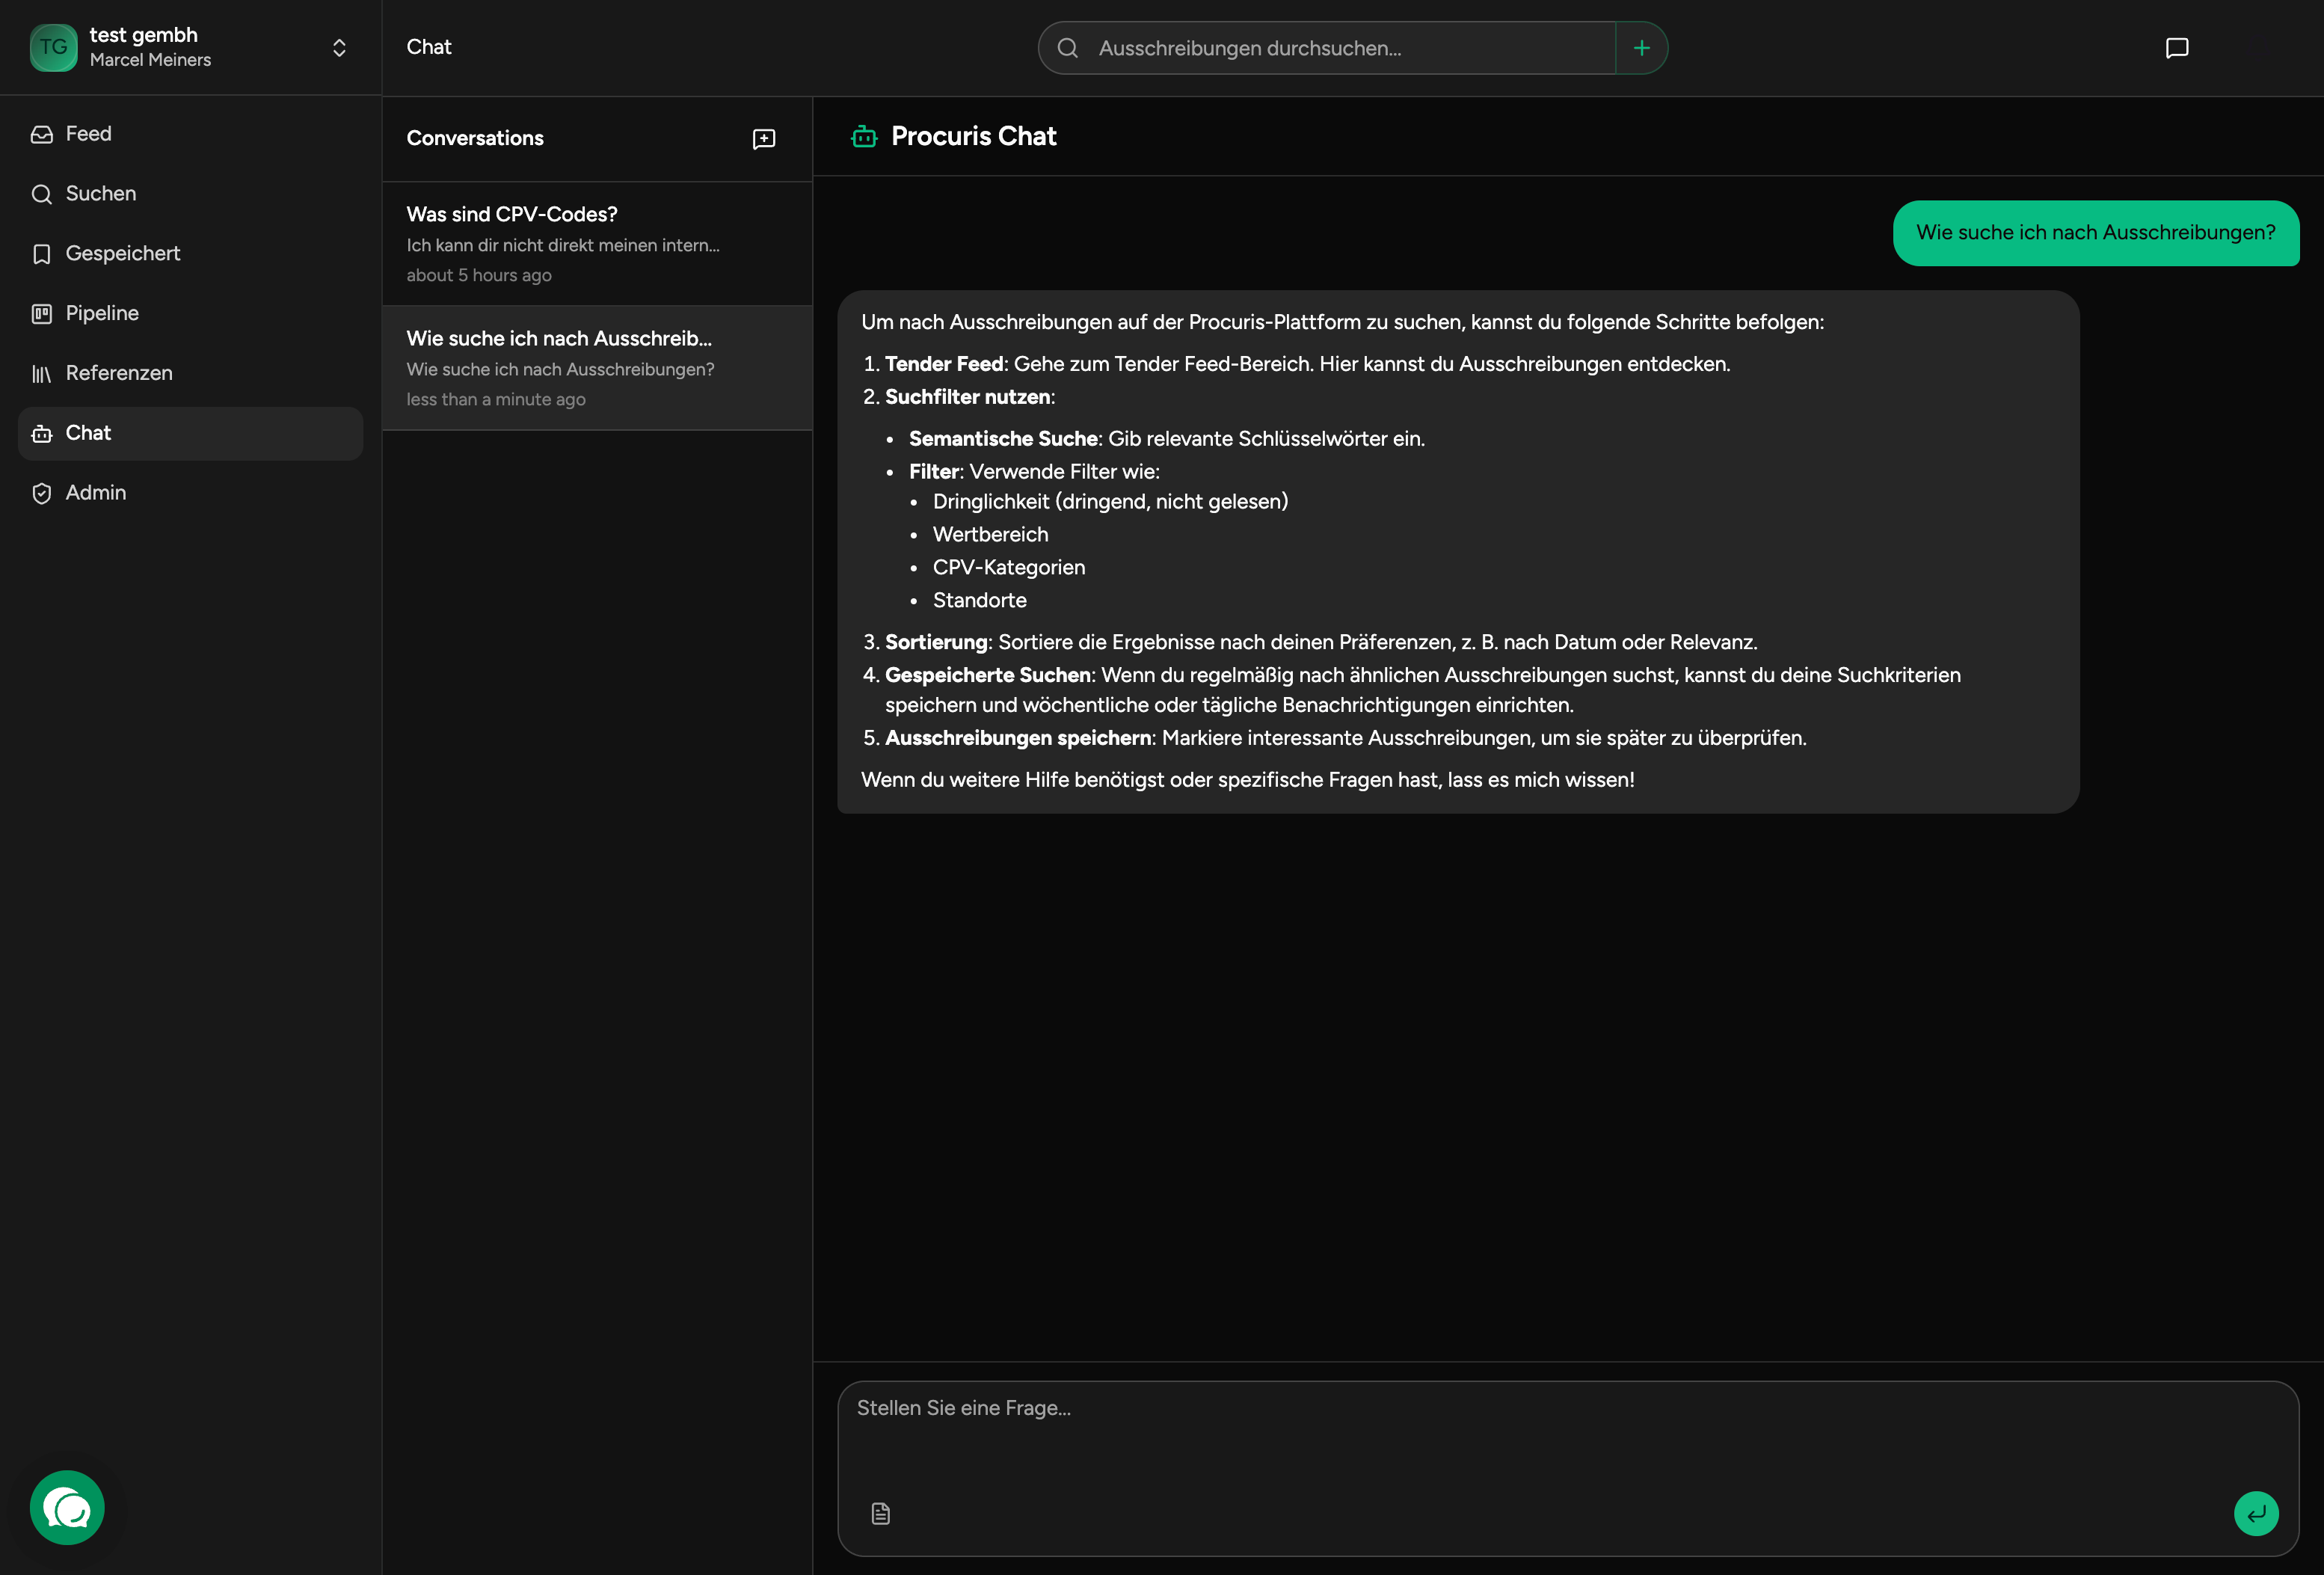Click the green plus beside the search bar
This screenshot has height=1575, width=2324.
(x=1641, y=48)
